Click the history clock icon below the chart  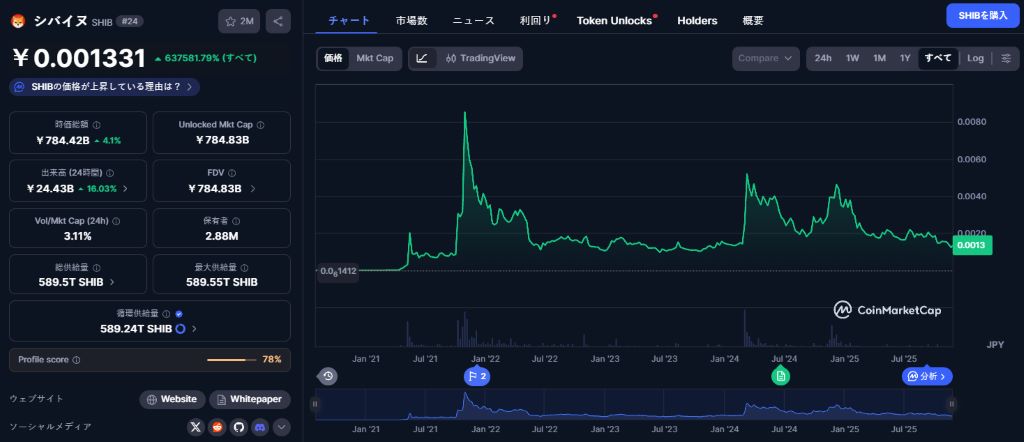tap(329, 376)
